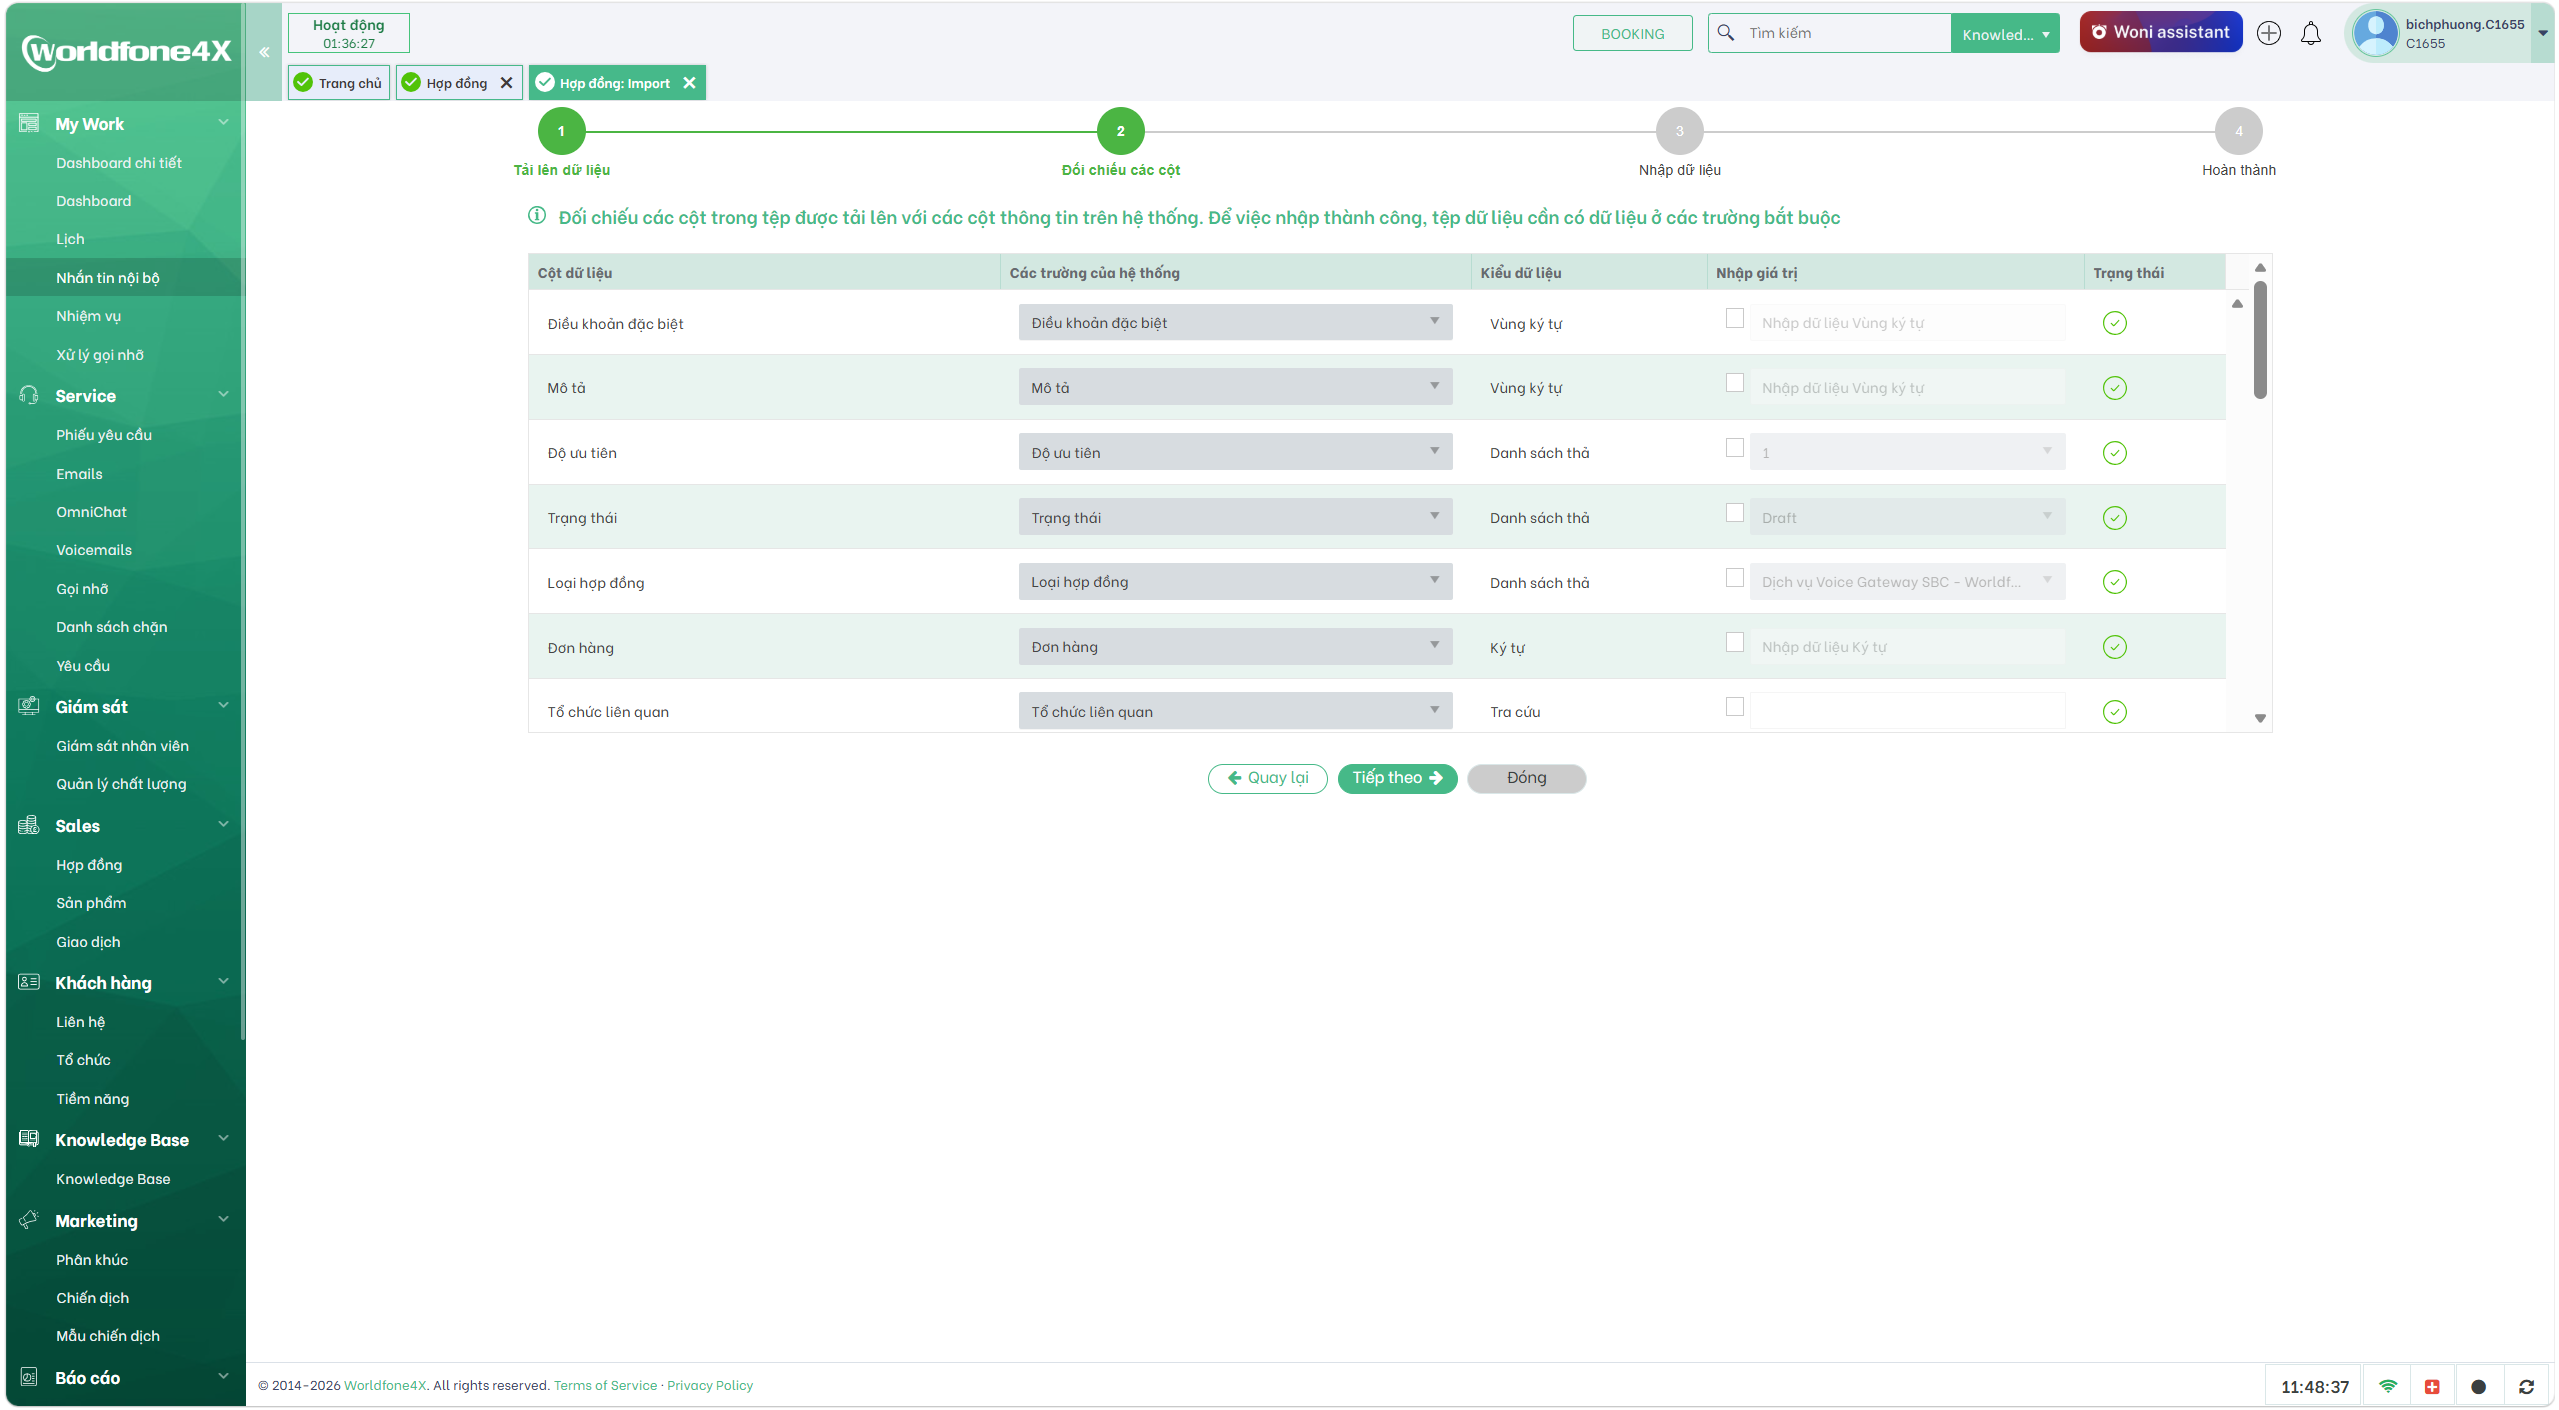Click step 1 Tải lên dữ liệu marker
This screenshot has height=1410, width=2559.
coord(561,131)
